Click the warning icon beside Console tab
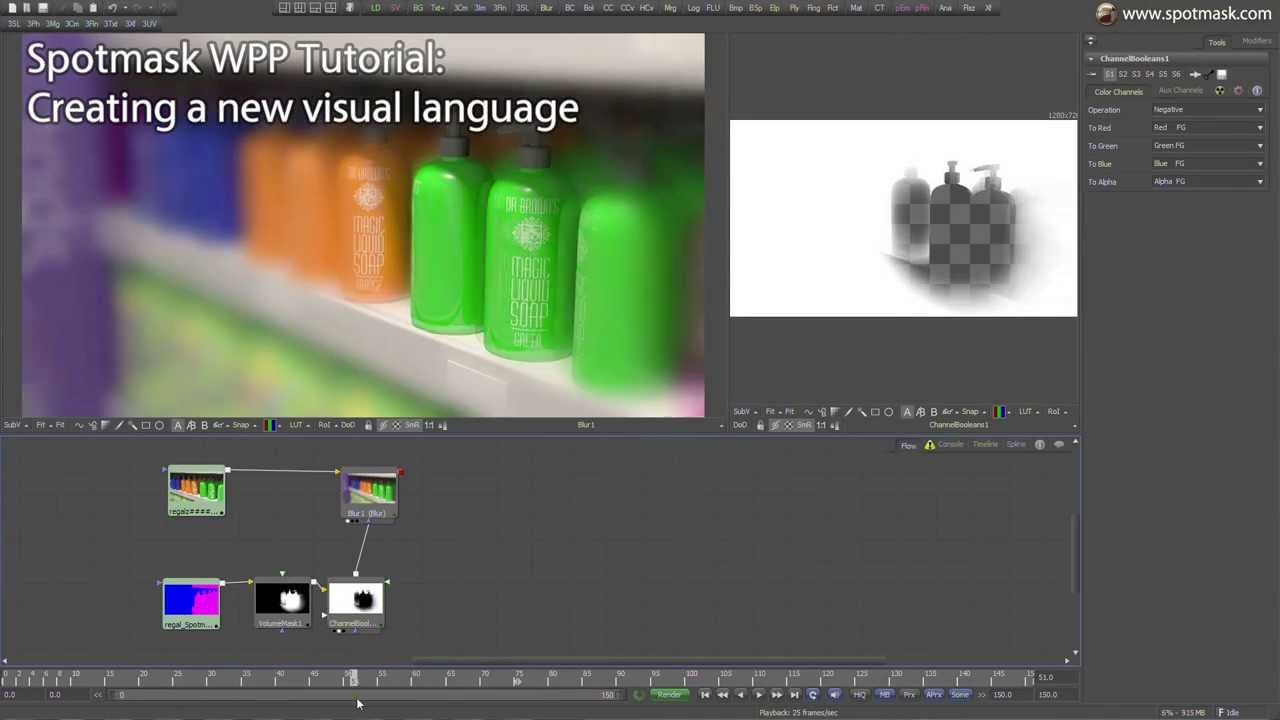 929,445
